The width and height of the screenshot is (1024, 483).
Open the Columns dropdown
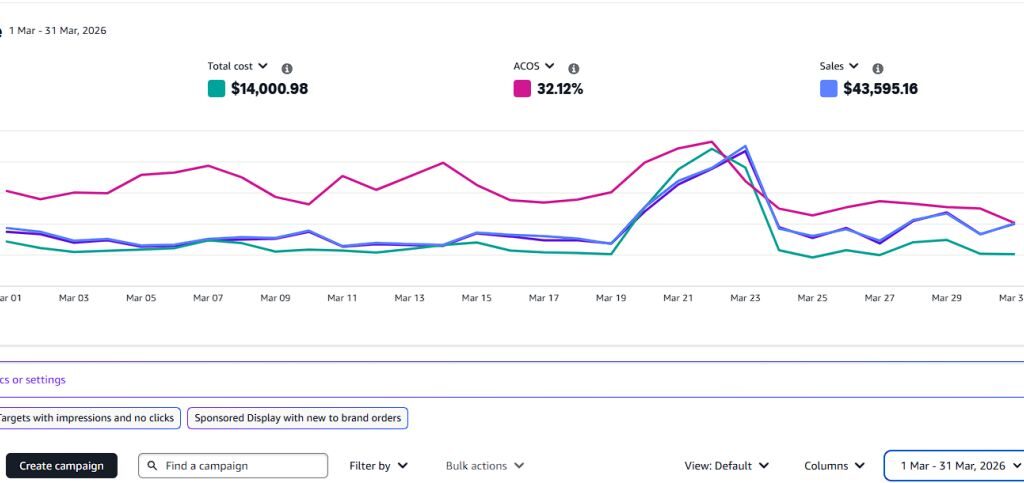(x=835, y=466)
